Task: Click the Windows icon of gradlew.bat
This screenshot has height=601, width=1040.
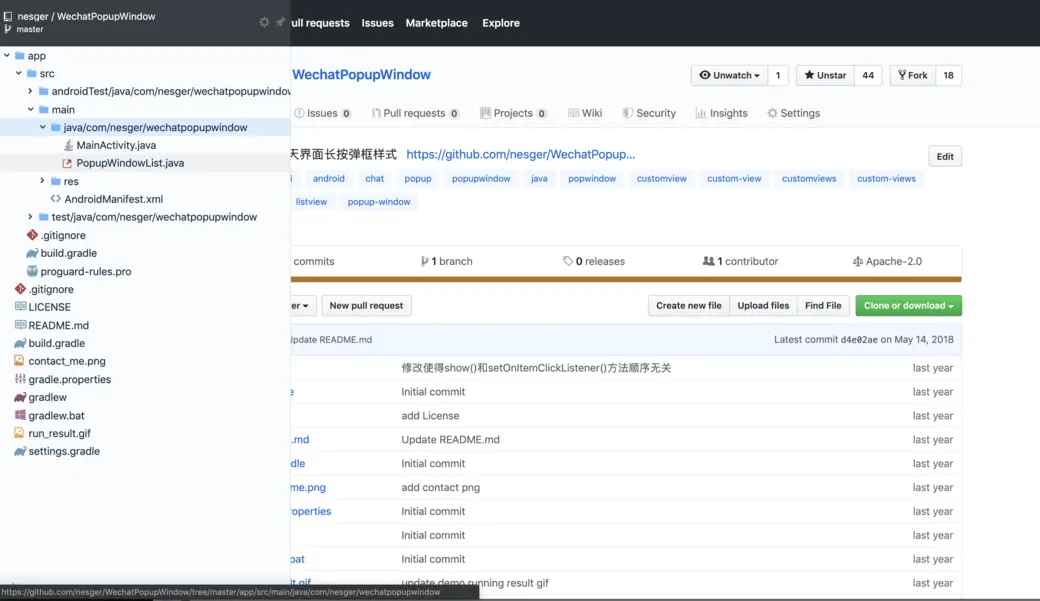Action: click(x=20, y=415)
